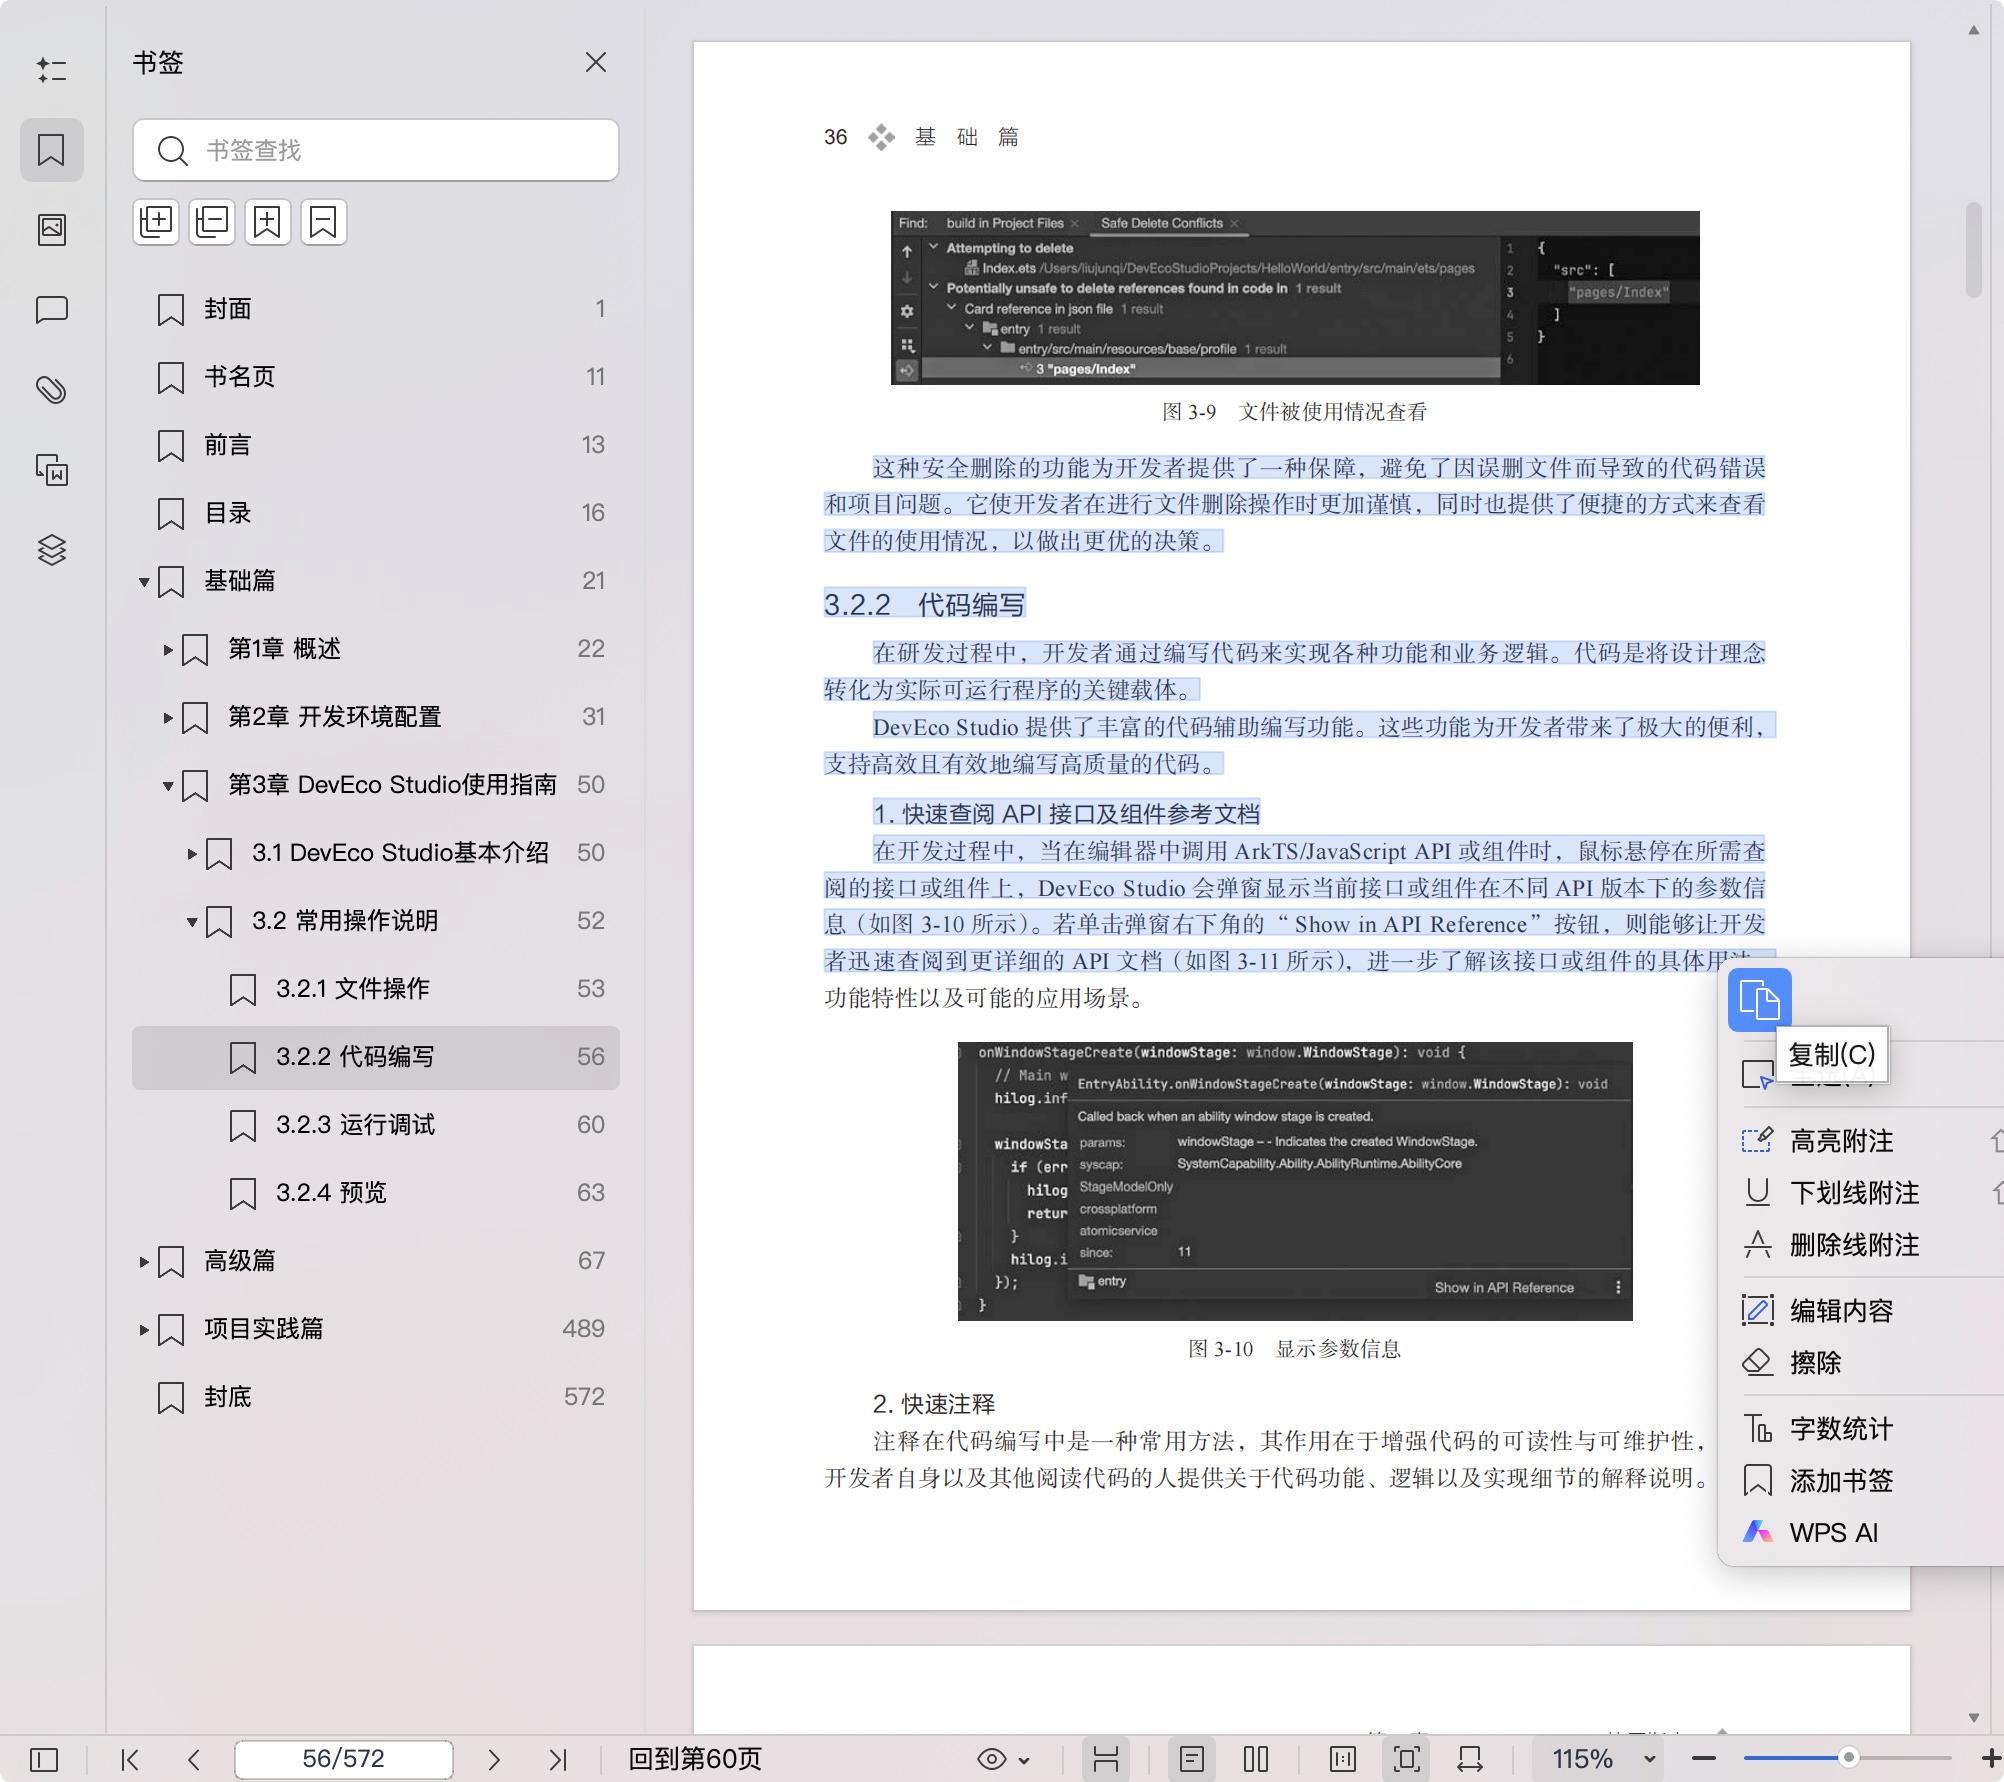Viewport: 2004px width, 1782px height.
Task: Open the attachments panel (paperclip icon)
Action: [x=52, y=390]
